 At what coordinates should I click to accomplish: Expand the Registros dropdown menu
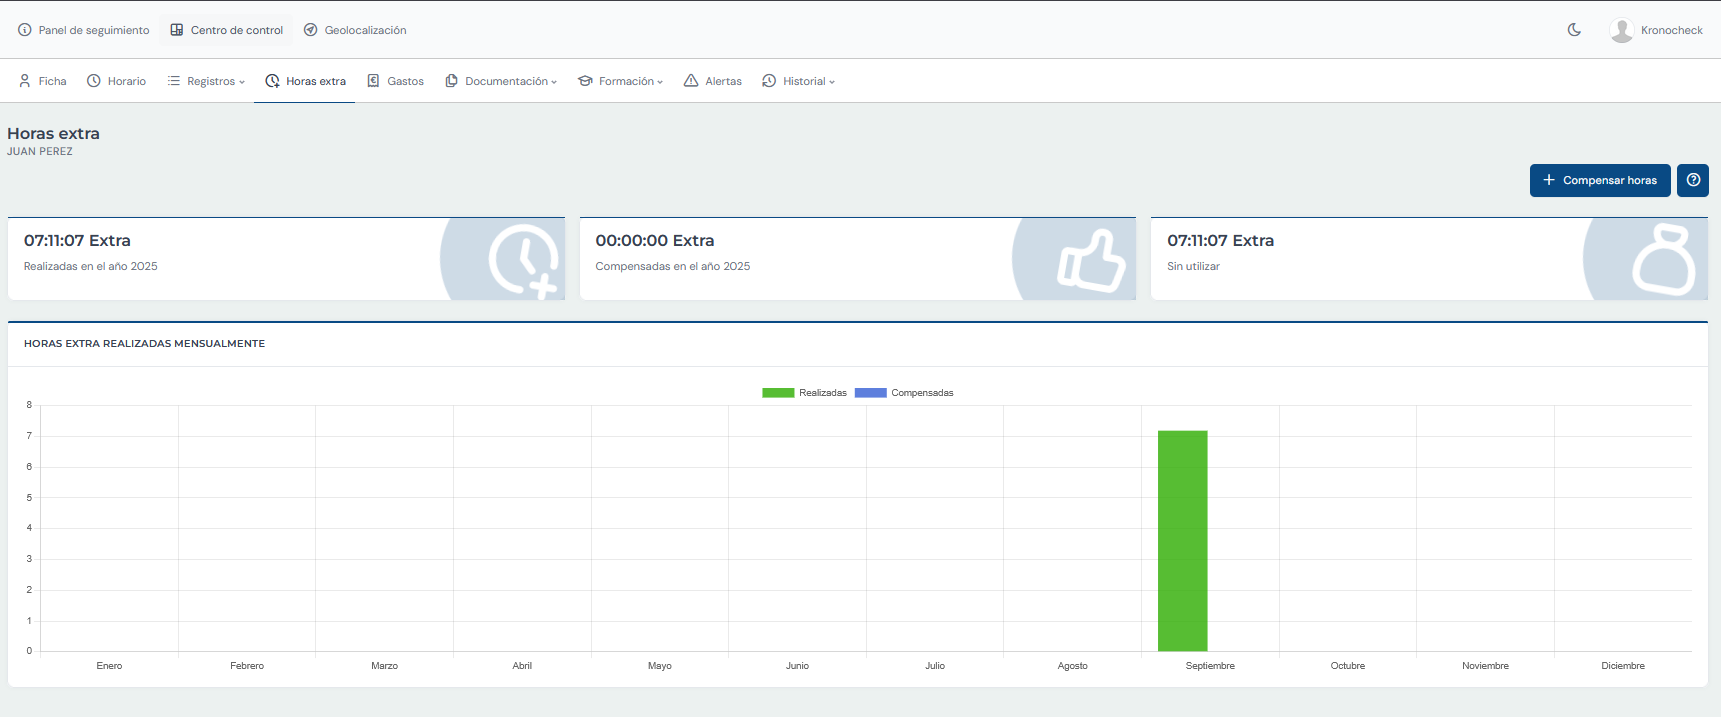tap(206, 81)
